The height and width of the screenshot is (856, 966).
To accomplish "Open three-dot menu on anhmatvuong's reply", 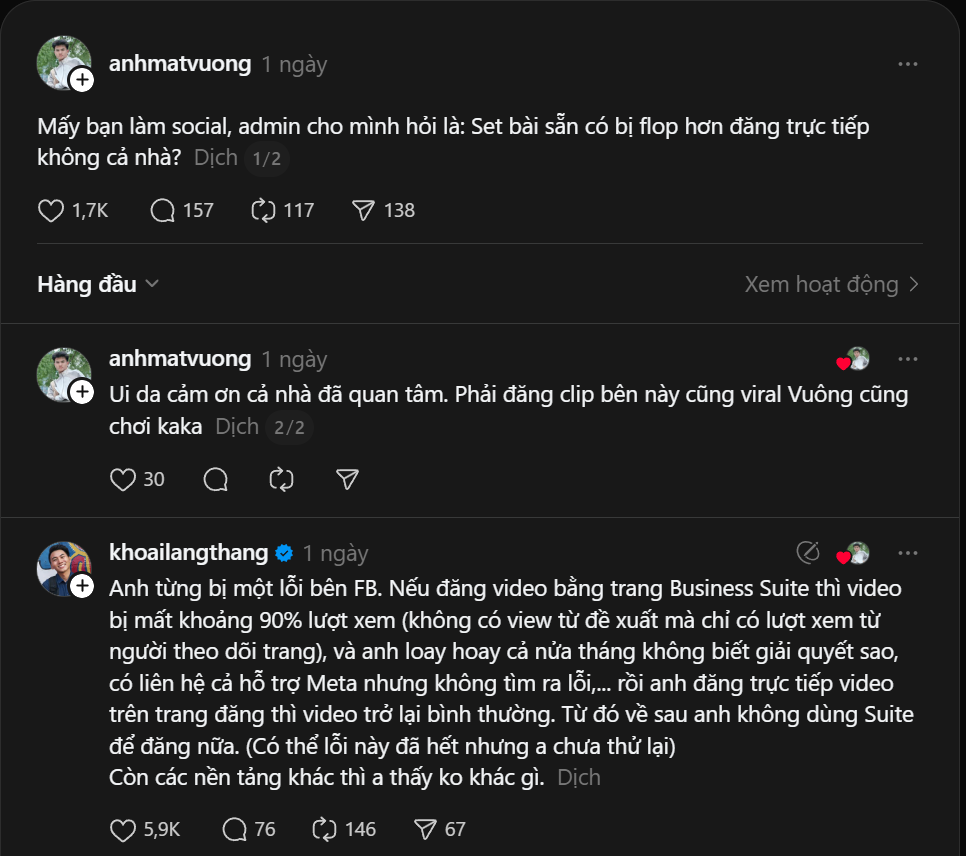I will (907, 358).
